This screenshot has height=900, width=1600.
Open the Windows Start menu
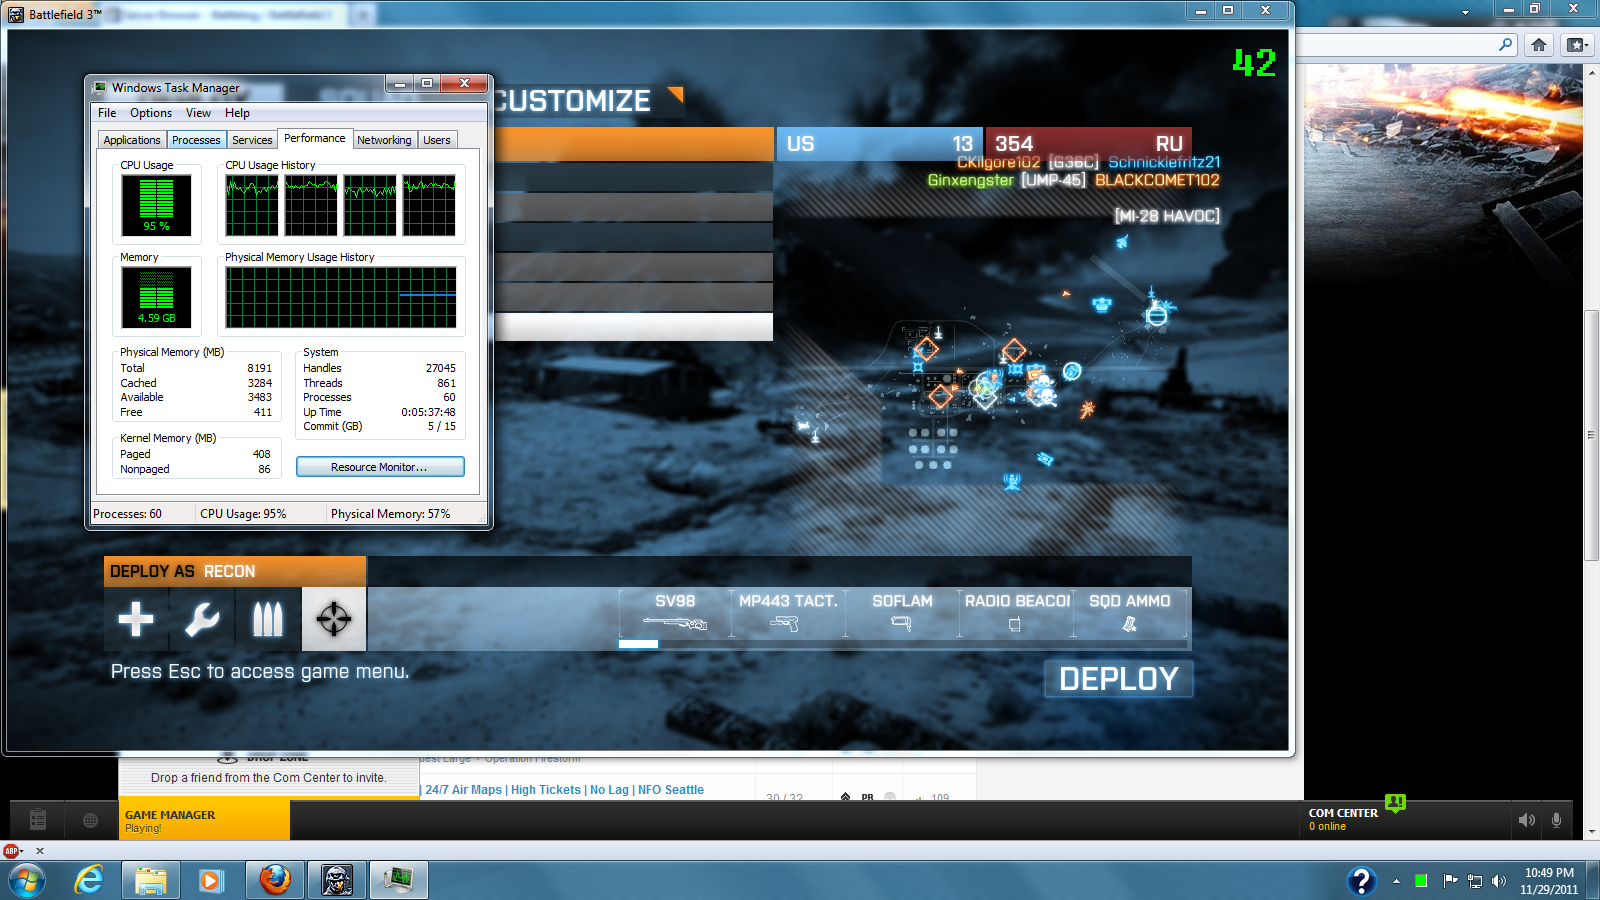(x=27, y=880)
